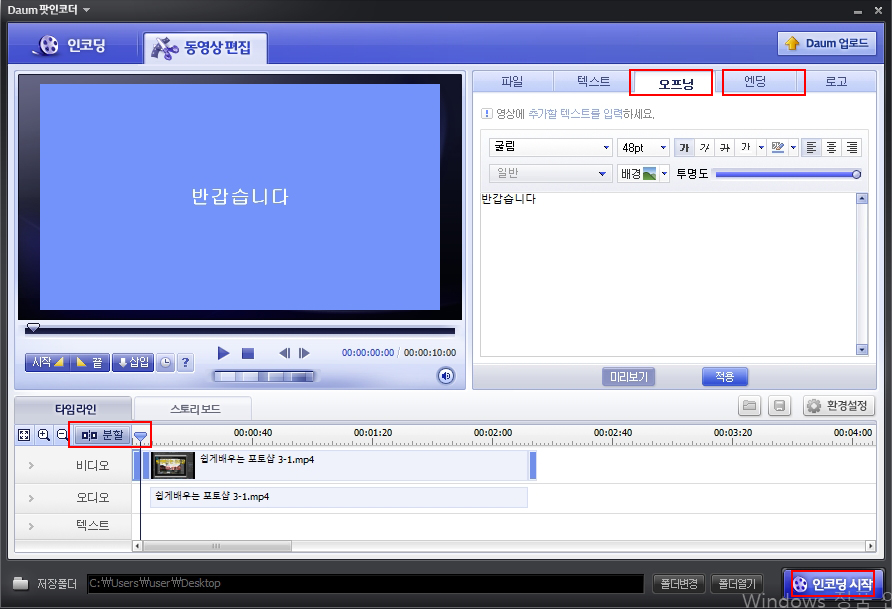Select the audio clip 쉽게배우는 포토샵 3-1.mp4
The height and width of the screenshot is (609, 892).
click(x=338, y=497)
